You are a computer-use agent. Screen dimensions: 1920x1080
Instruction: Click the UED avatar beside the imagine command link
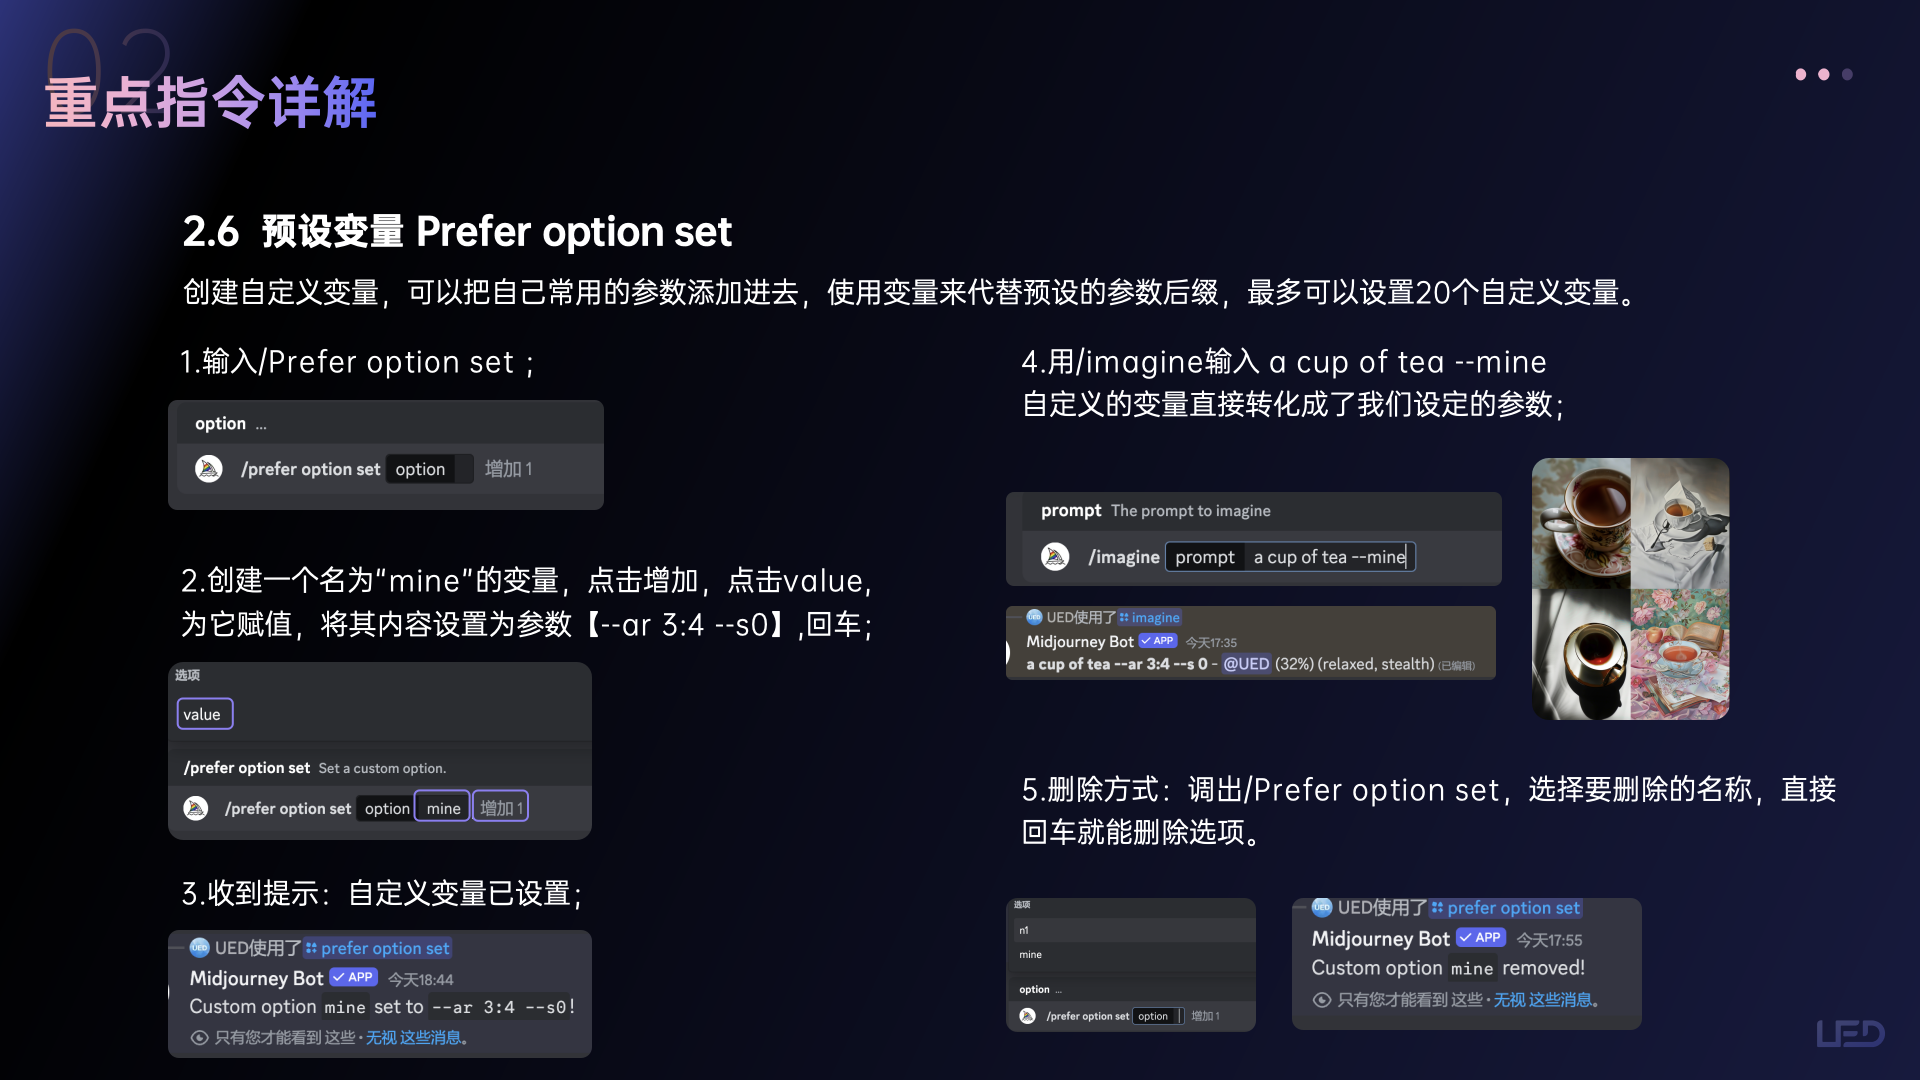(1034, 617)
